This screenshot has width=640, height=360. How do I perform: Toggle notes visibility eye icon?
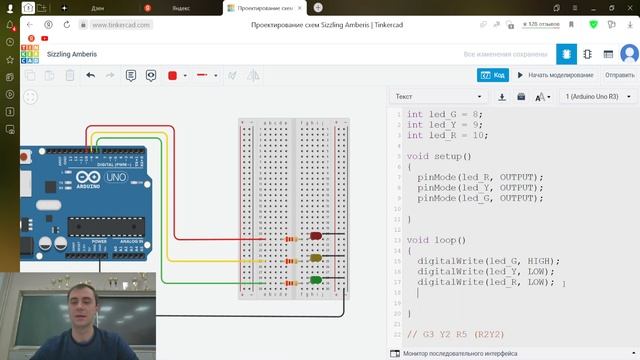tap(151, 76)
